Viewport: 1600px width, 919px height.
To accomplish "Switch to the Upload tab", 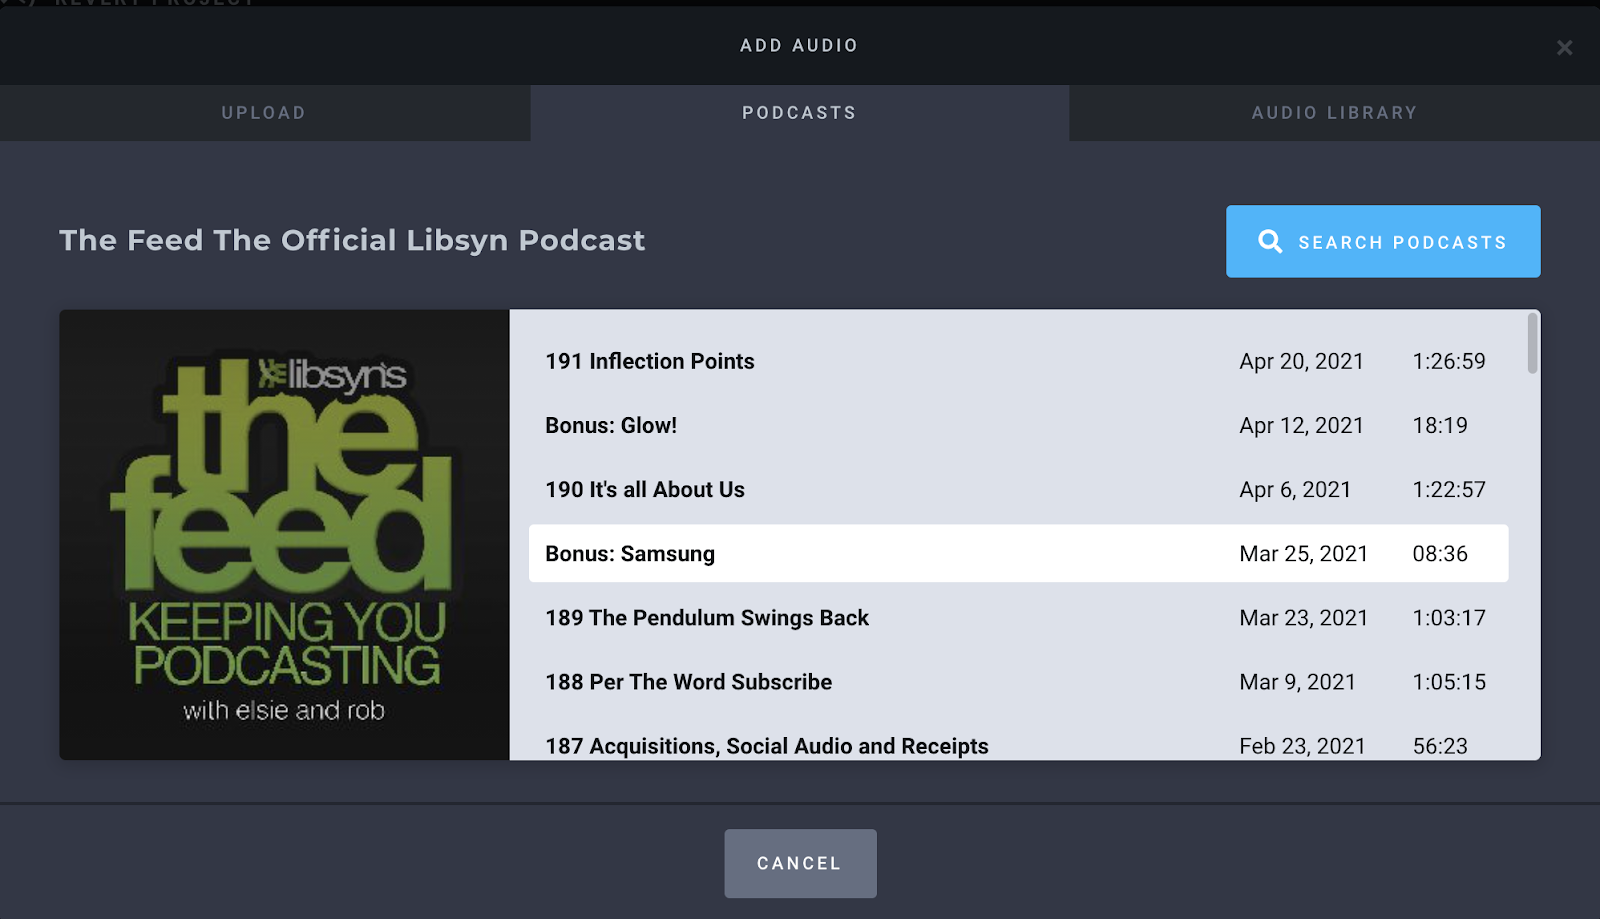I will pyautogui.click(x=264, y=113).
